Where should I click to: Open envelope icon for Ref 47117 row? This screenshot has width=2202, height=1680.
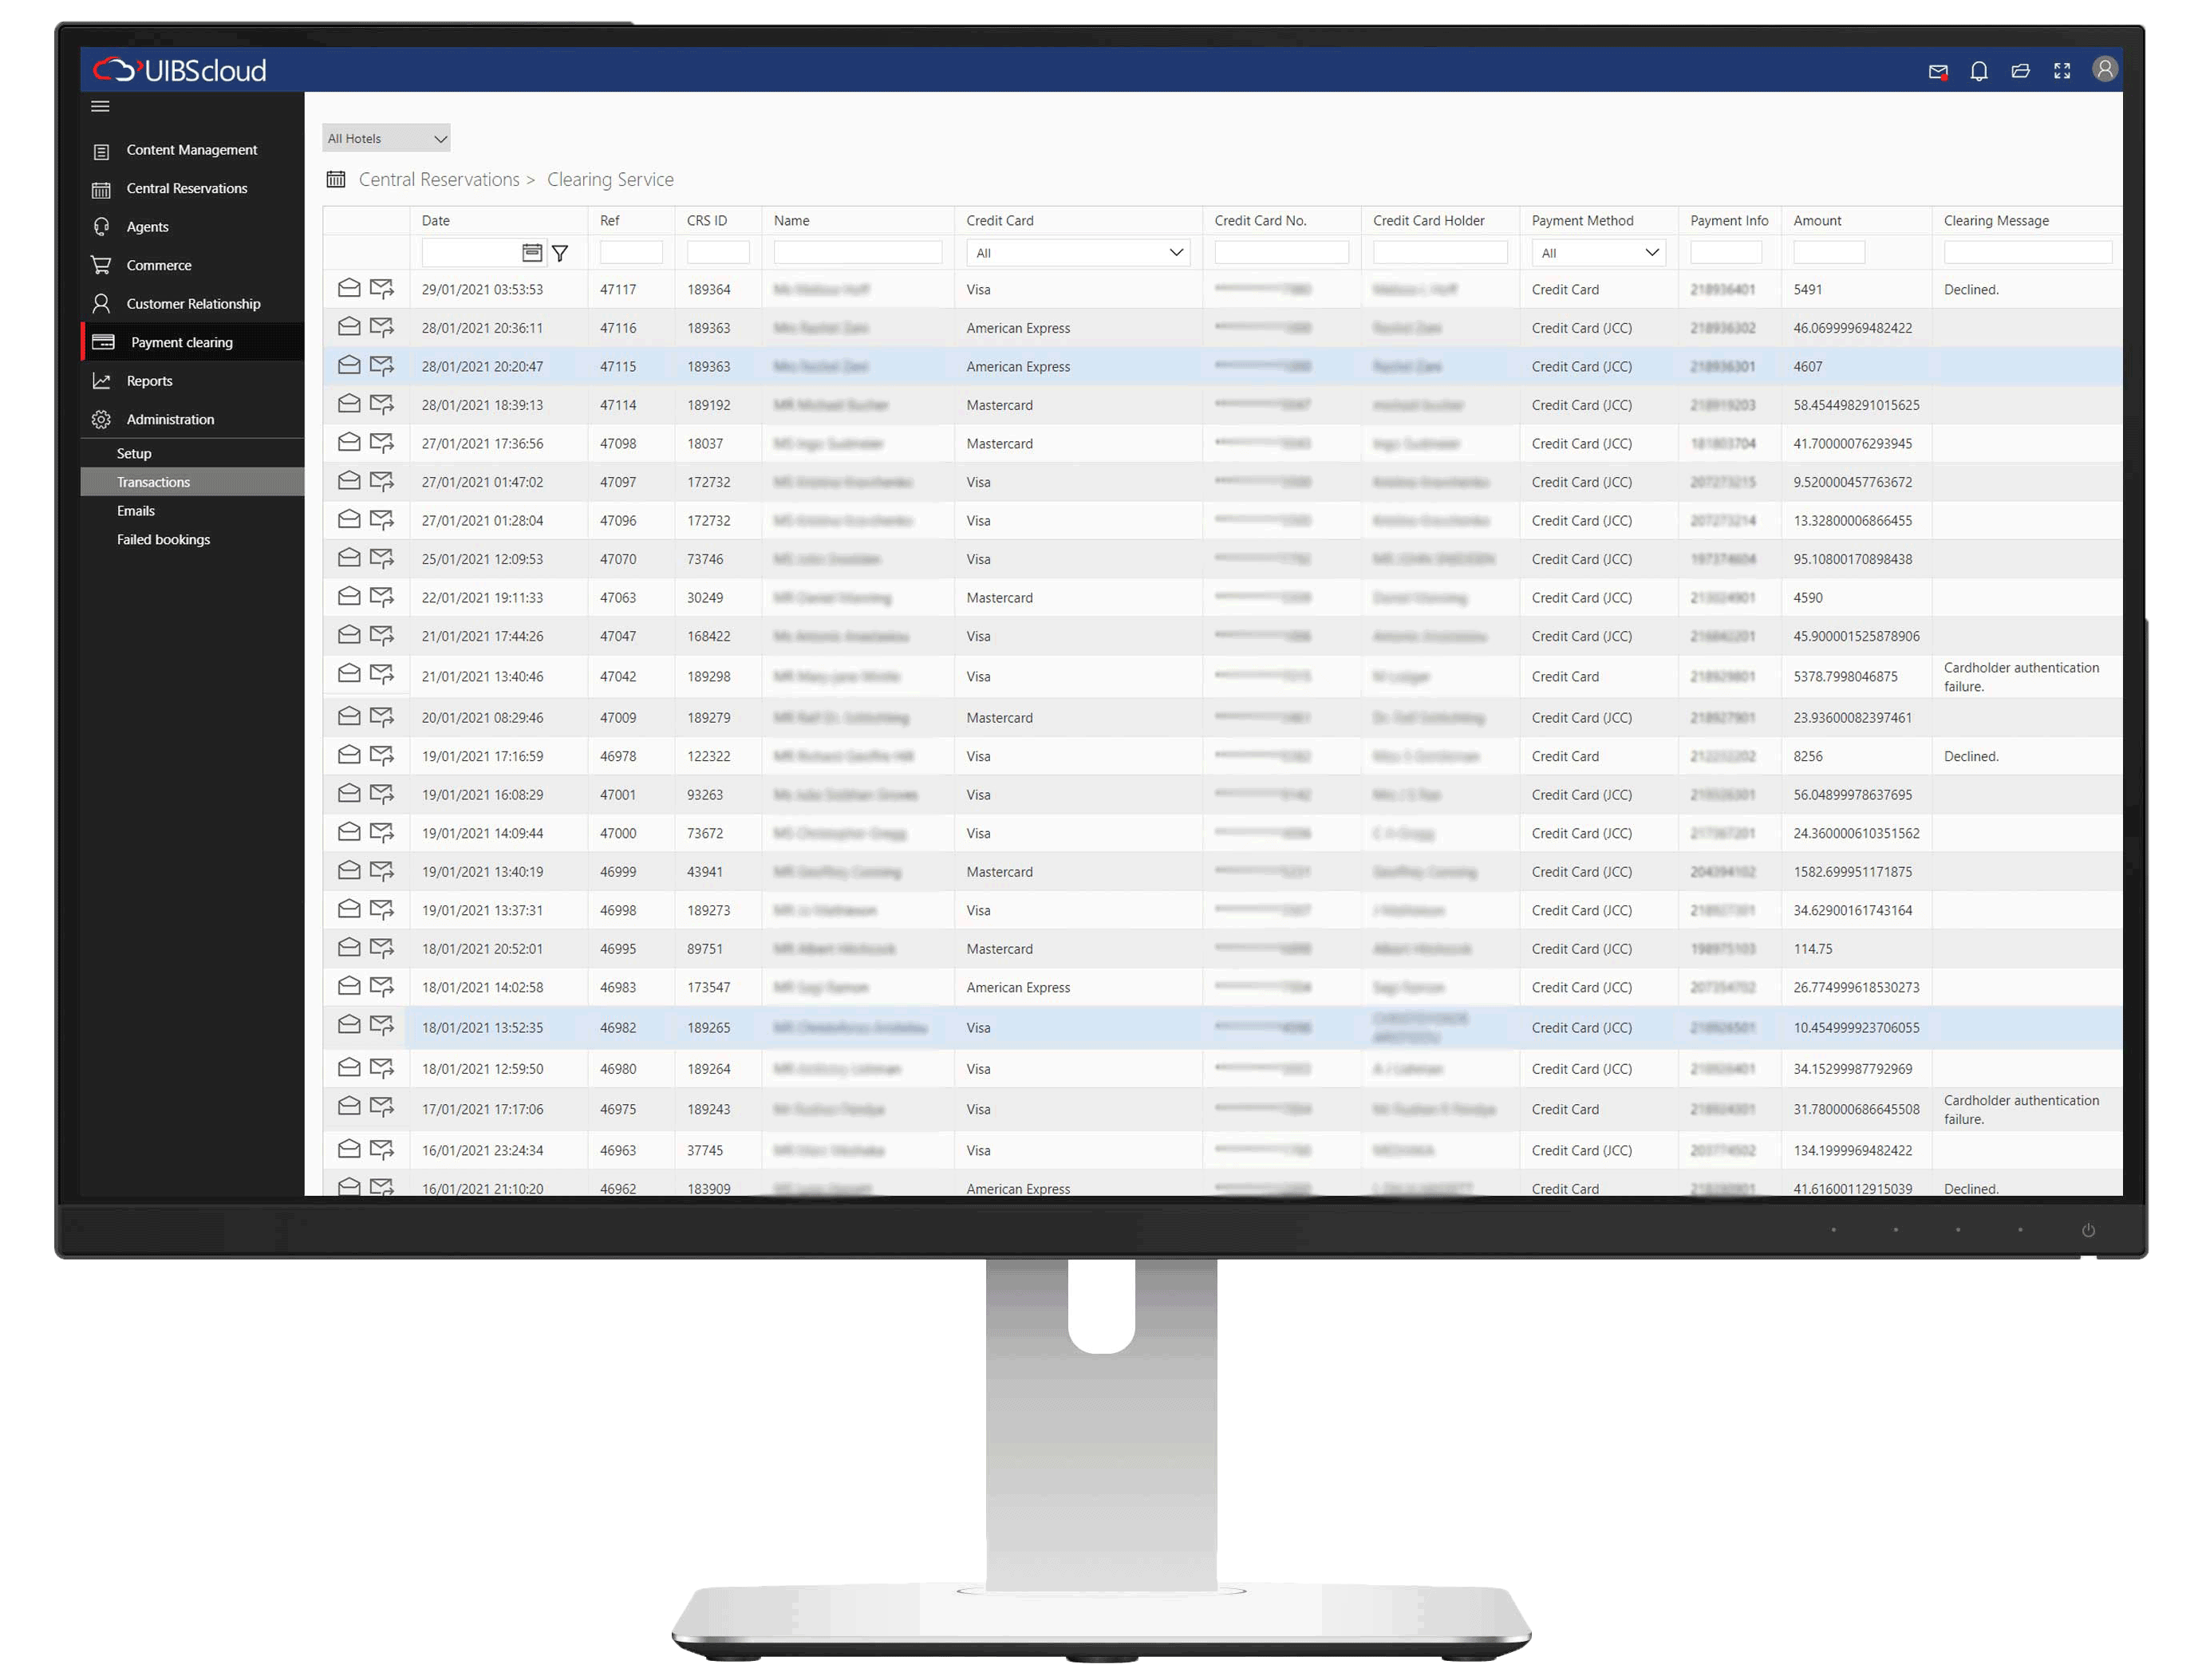[x=349, y=288]
